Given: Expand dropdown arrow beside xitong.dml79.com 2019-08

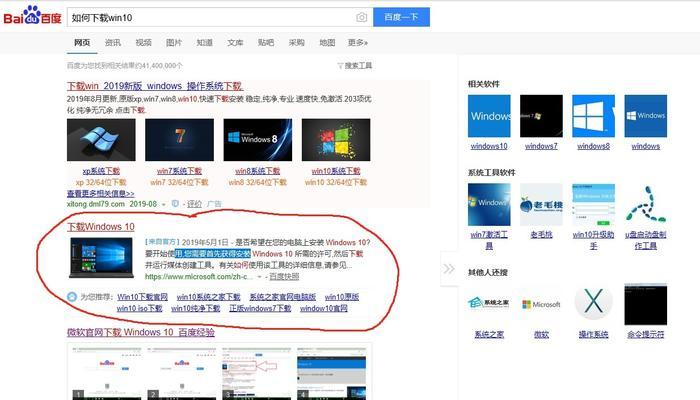Looking at the screenshot, I should (x=164, y=204).
